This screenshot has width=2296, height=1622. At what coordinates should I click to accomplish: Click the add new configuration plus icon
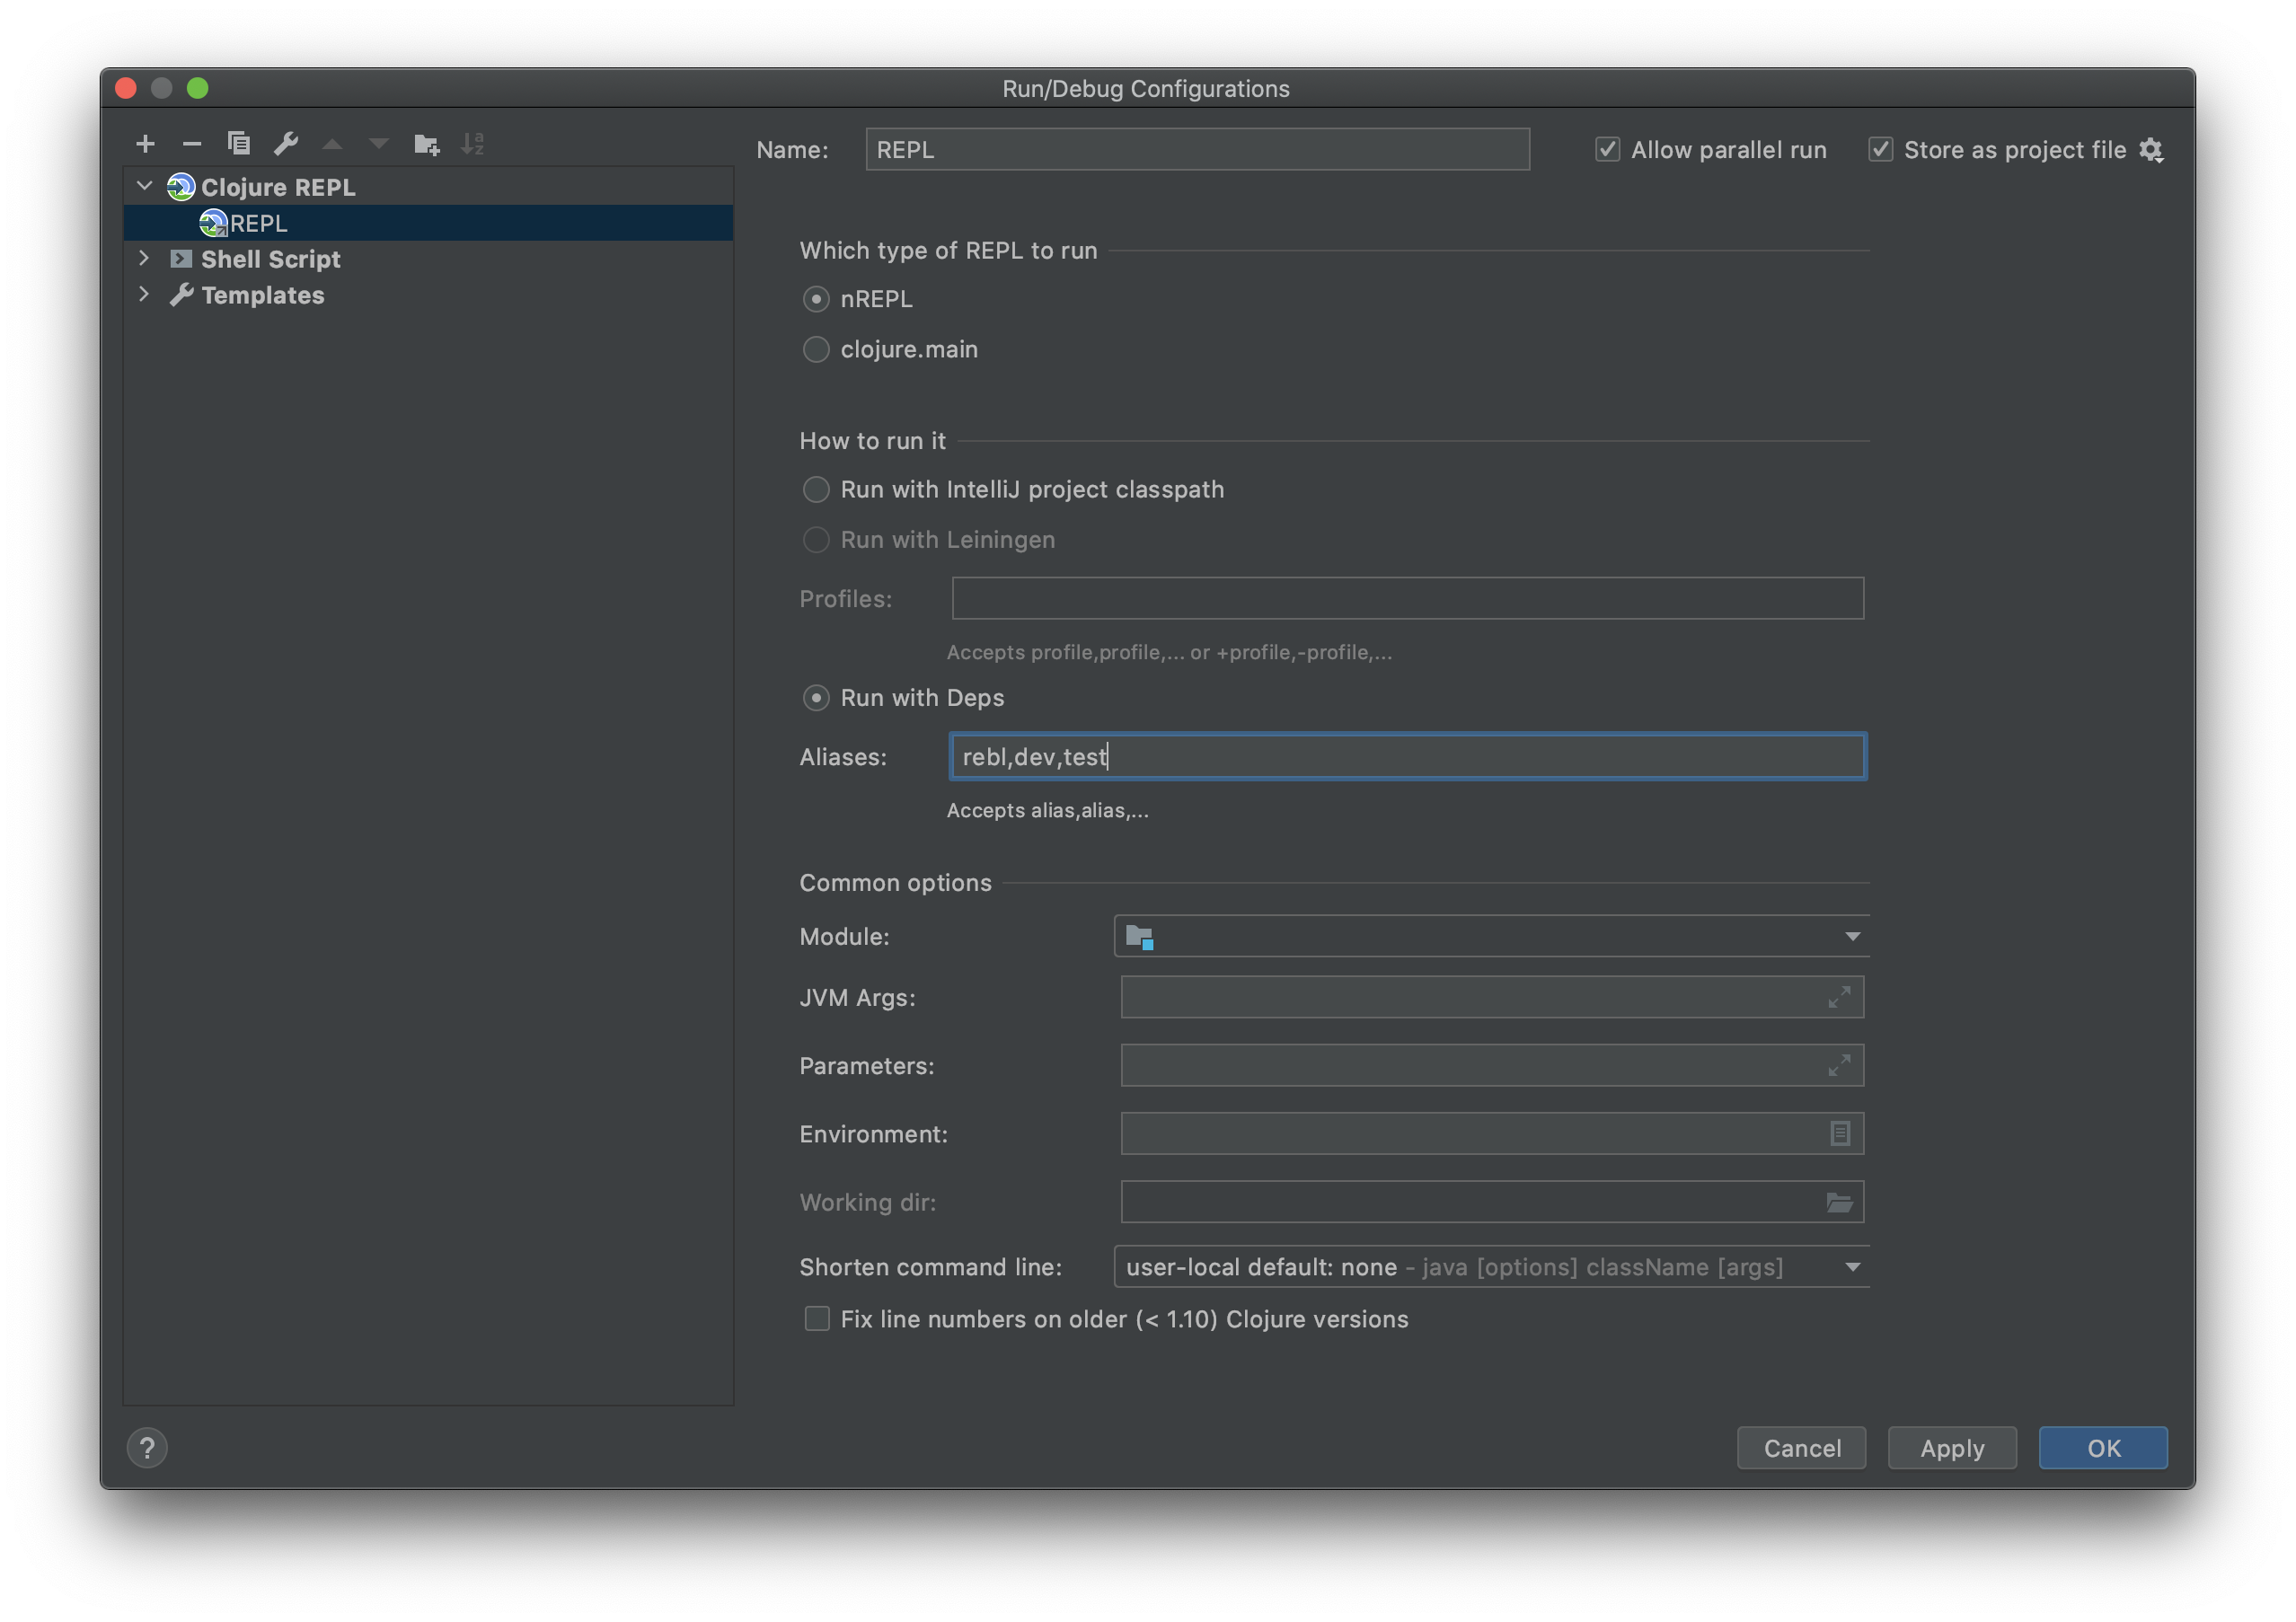tap(145, 144)
